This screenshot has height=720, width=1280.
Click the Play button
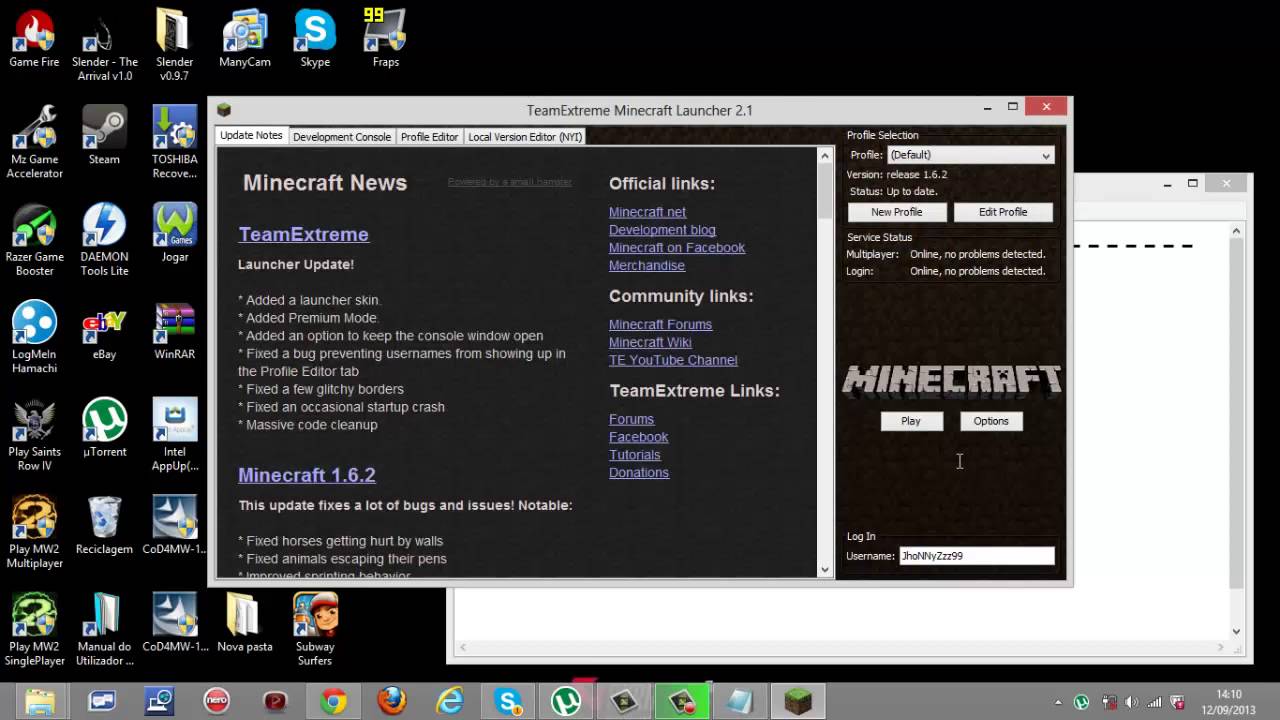pos(911,421)
